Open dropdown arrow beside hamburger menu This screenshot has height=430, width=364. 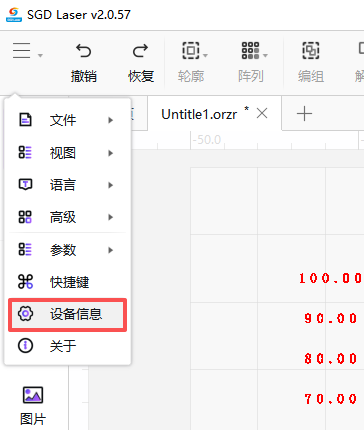40,55
